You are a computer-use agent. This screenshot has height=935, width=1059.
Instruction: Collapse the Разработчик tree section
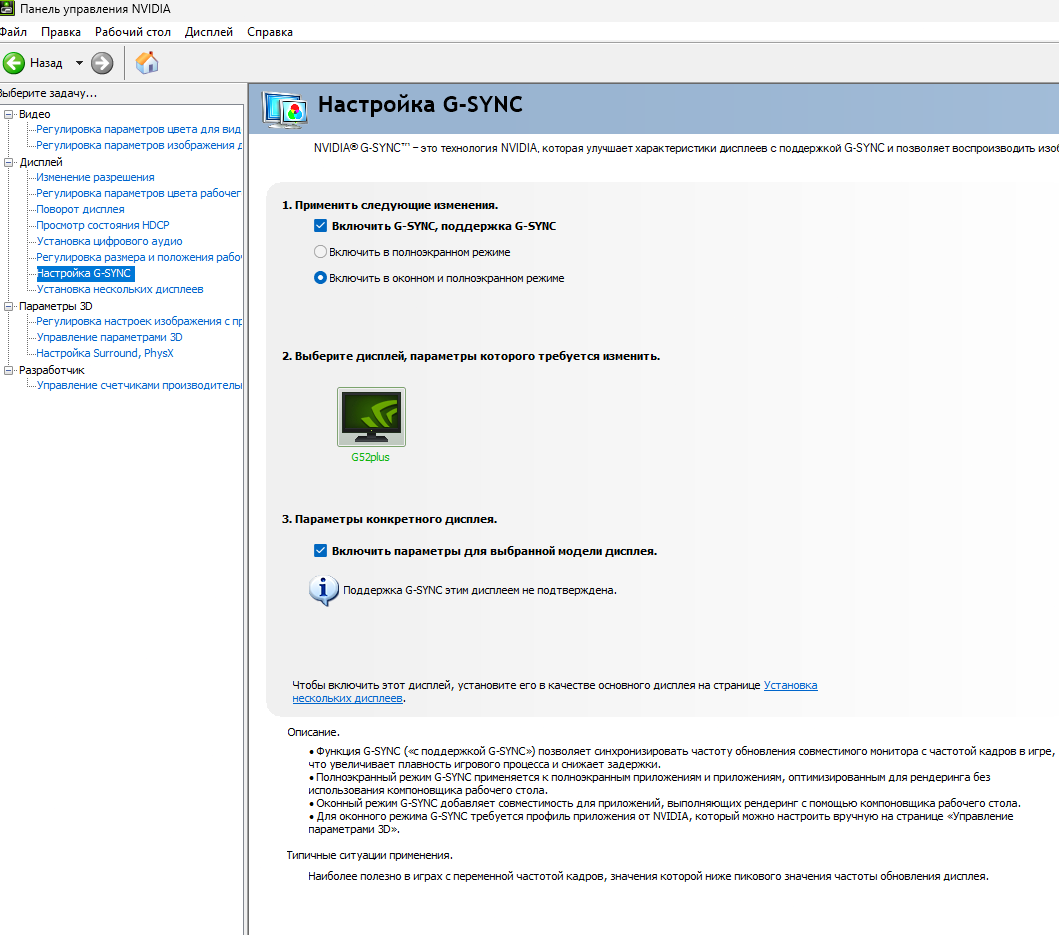click(9, 370)
